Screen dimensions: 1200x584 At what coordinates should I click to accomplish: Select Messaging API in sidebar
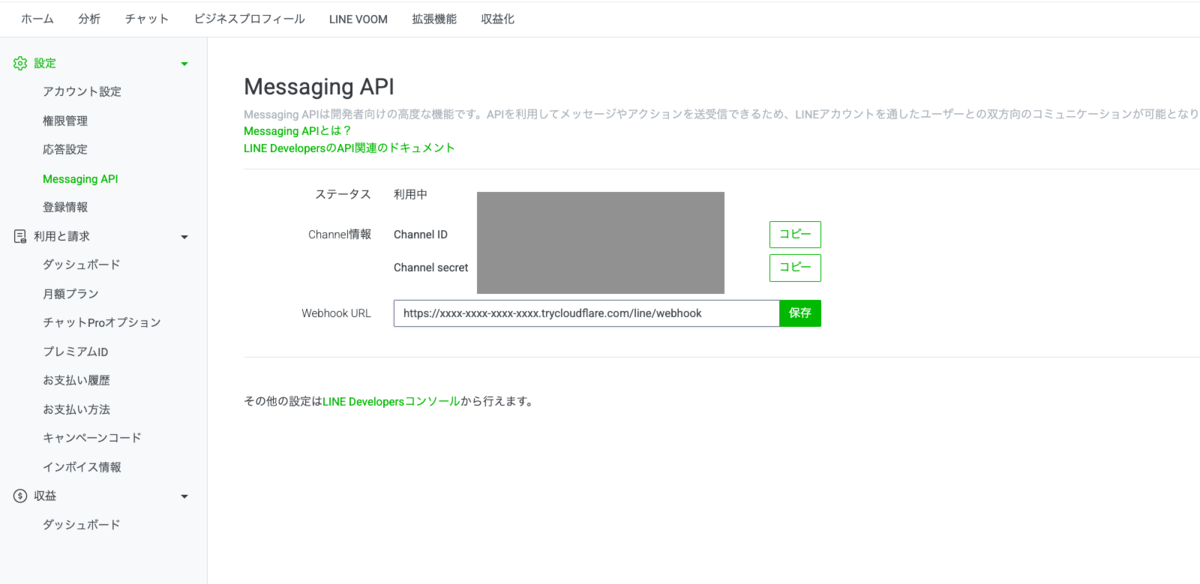[x=80, y=179]
